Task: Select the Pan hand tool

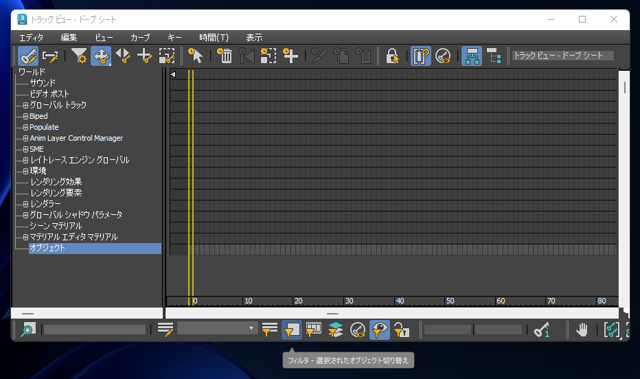Action: (x=582, y=330)
